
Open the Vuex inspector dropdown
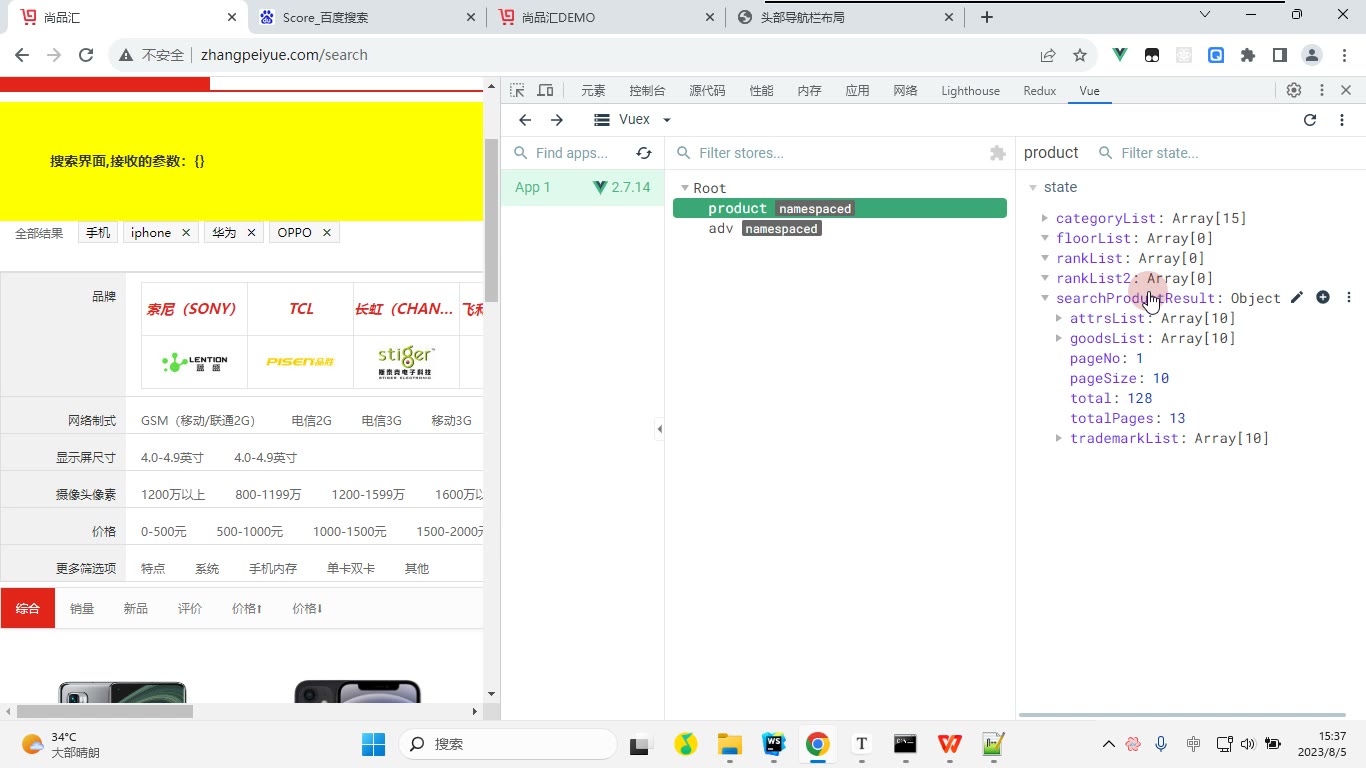[632, 120]
